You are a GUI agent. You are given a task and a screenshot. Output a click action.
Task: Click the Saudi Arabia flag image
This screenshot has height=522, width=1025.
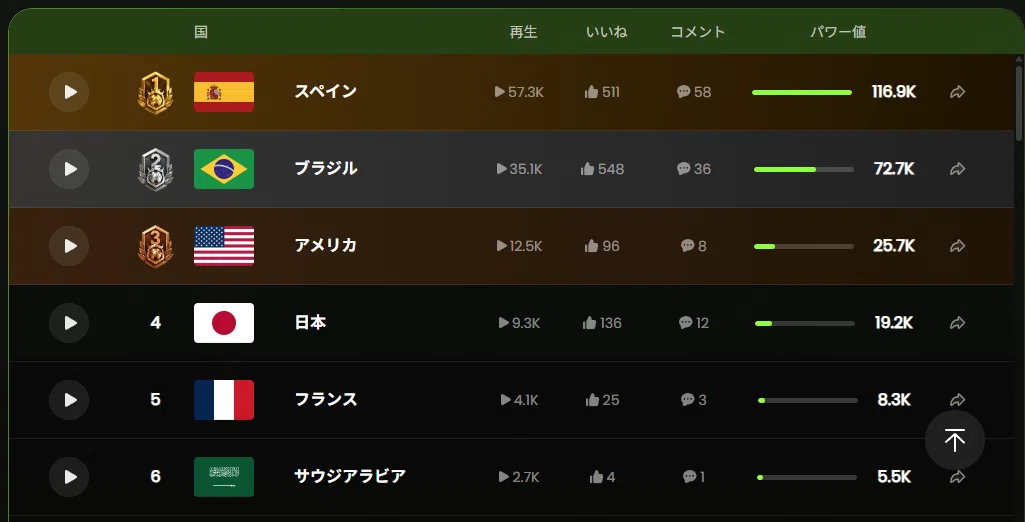click(x=224, y=477)
